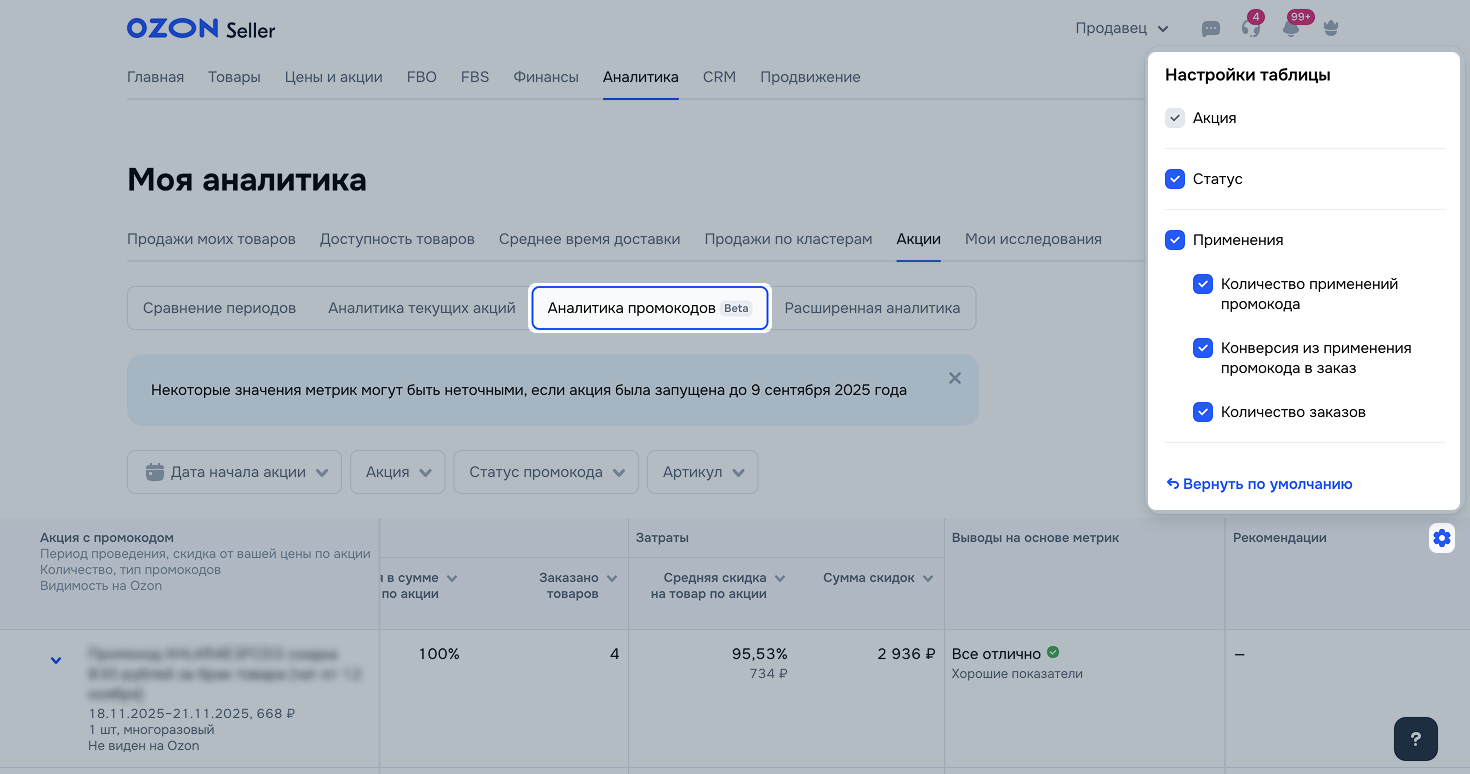Viewport: 1470px width, 774px height.
Task: Uncheck Количество заказов checkbox
Action: [x=1203, y=412]
